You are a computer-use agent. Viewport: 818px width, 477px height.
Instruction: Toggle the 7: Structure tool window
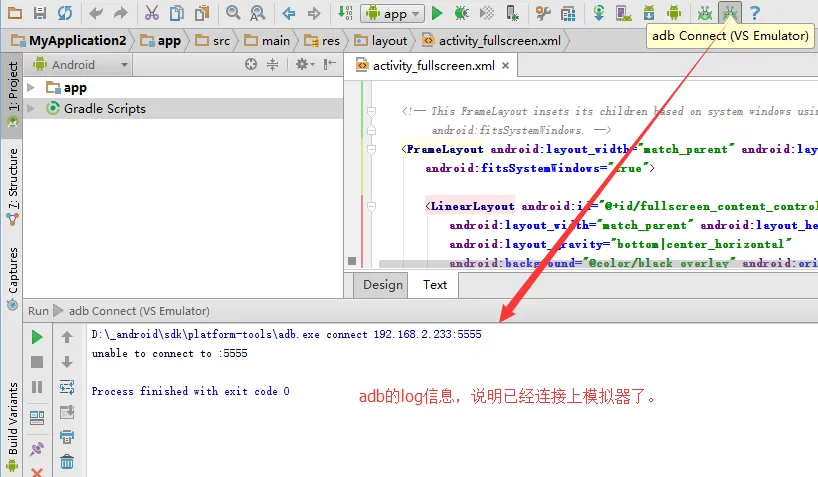click(x=13, y=186)
